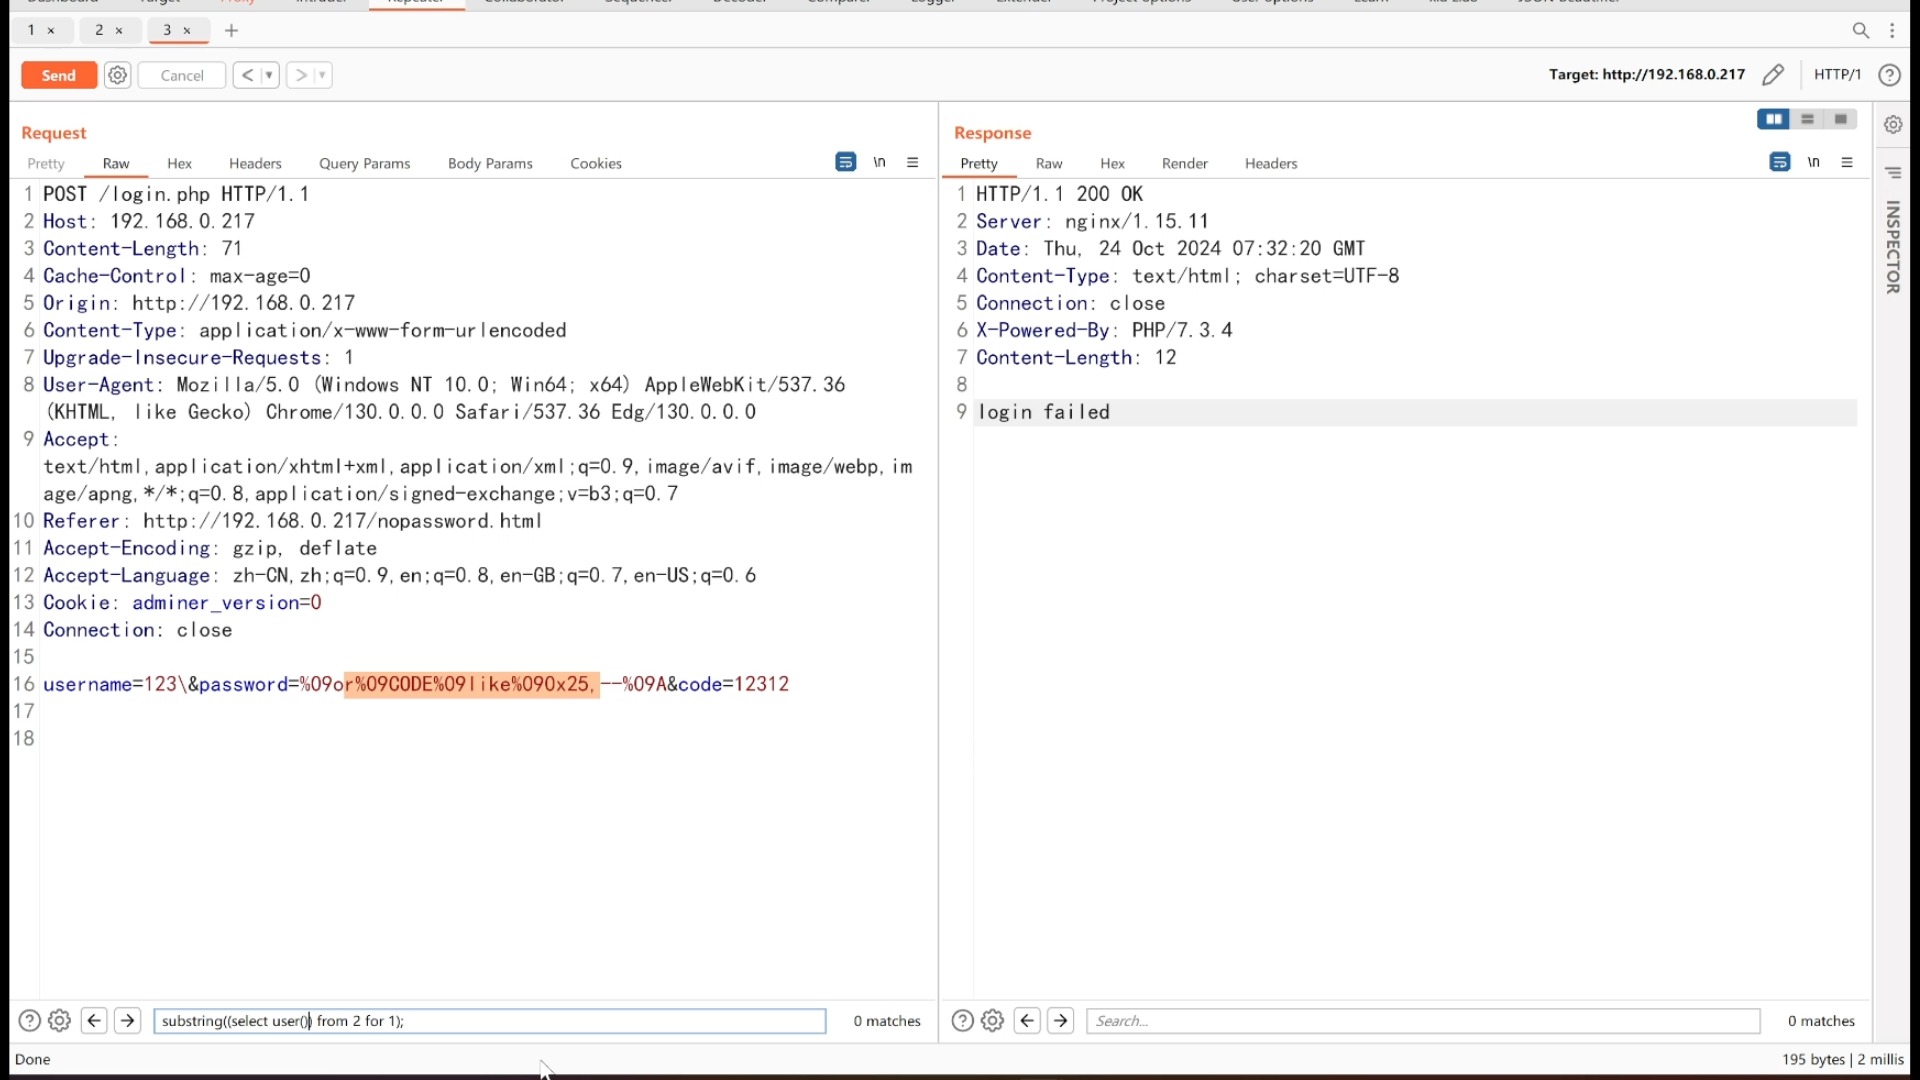Go to next request in history

point(300,75)
